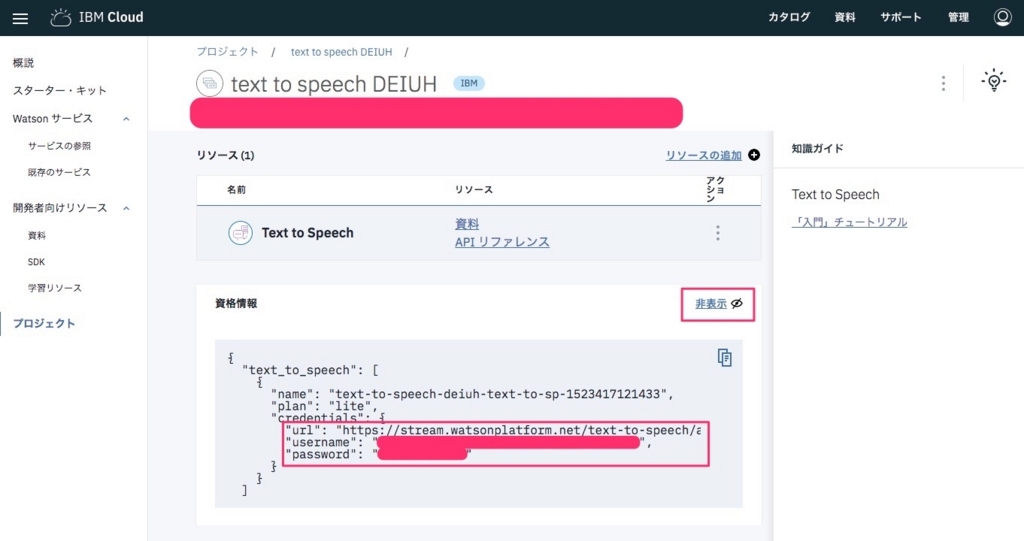Select サービスの参照 in the sidebar
The image size is (1024, 541).
point(59,146)
